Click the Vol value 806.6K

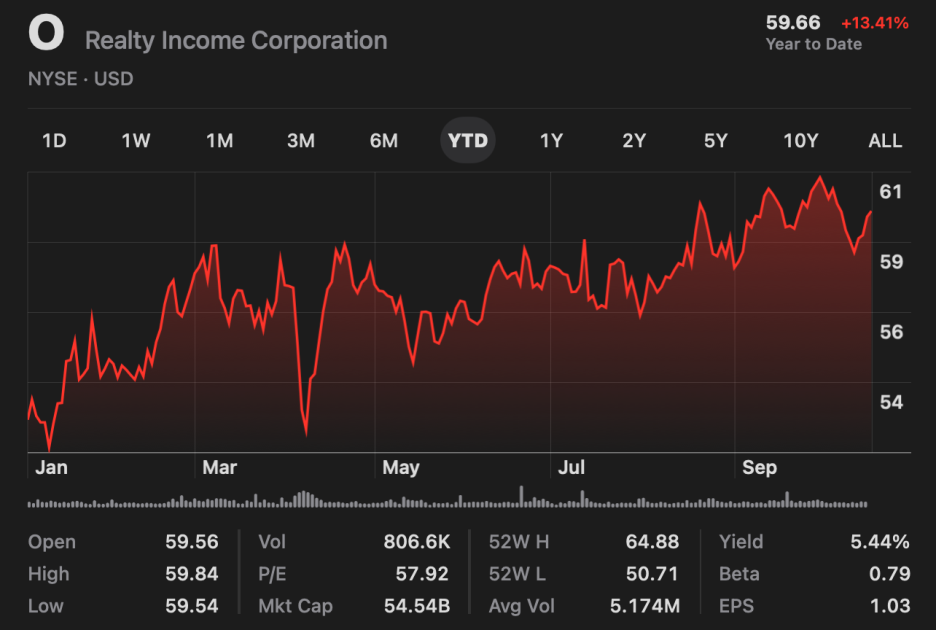pyautogui.click(x=417, y=542)
